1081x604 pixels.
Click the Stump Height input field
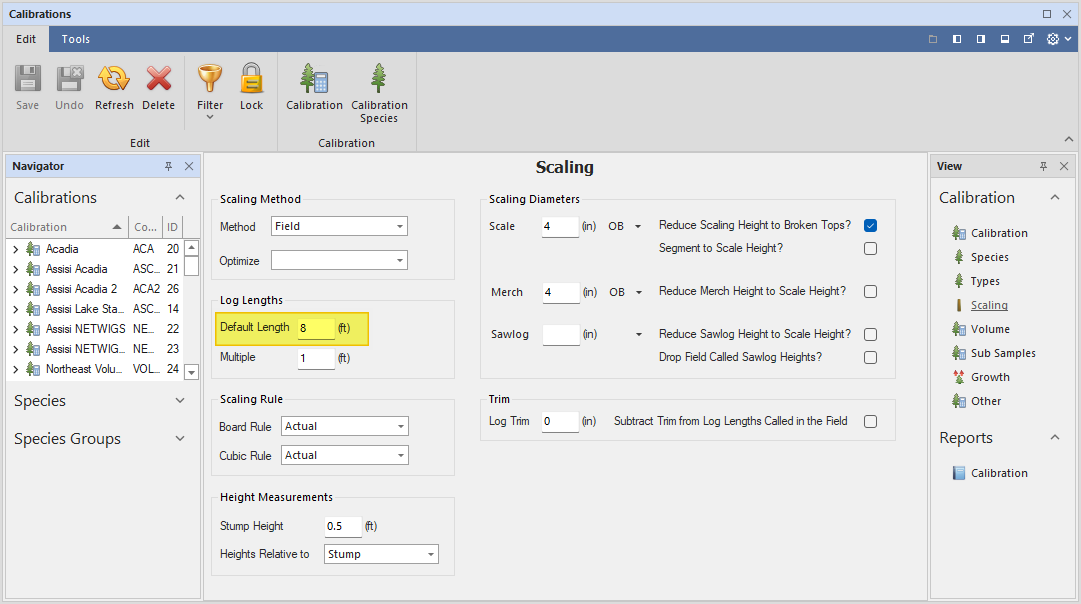point(343,526)
